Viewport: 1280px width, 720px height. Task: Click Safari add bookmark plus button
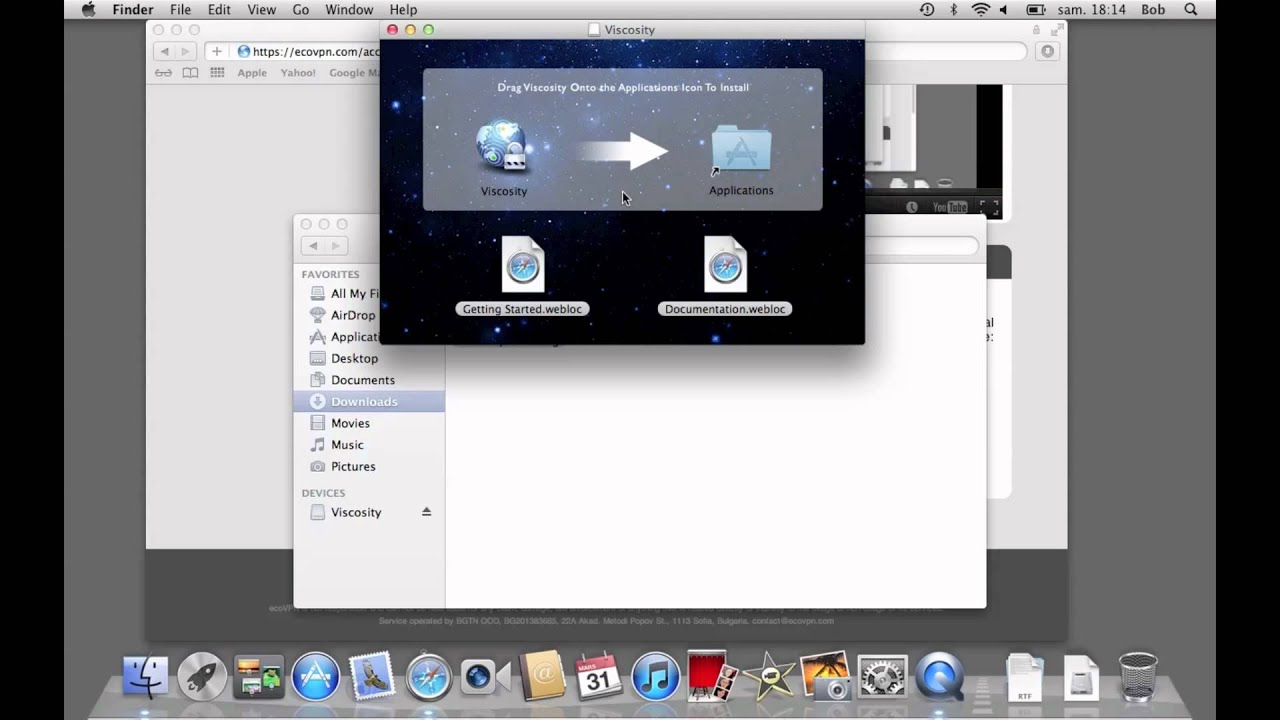(x=216, y=51)
